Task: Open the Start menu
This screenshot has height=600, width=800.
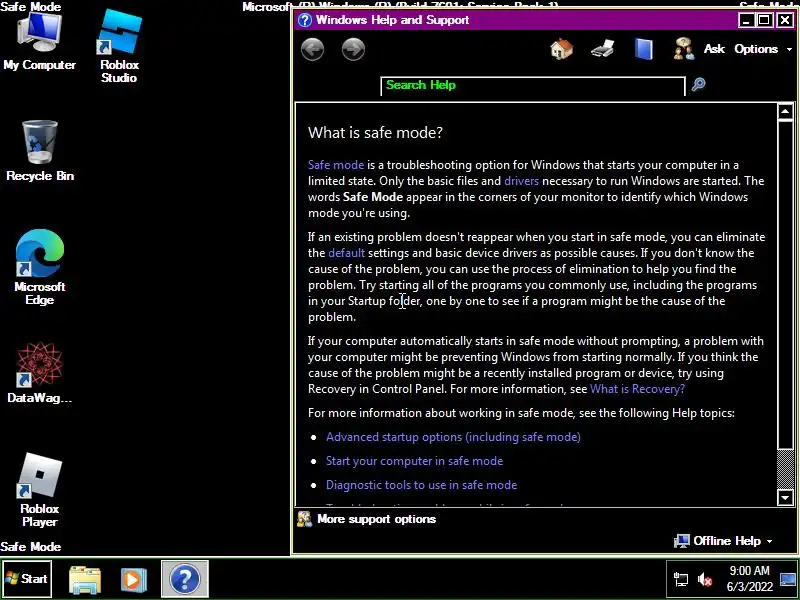Action: (x=27, y=579)
